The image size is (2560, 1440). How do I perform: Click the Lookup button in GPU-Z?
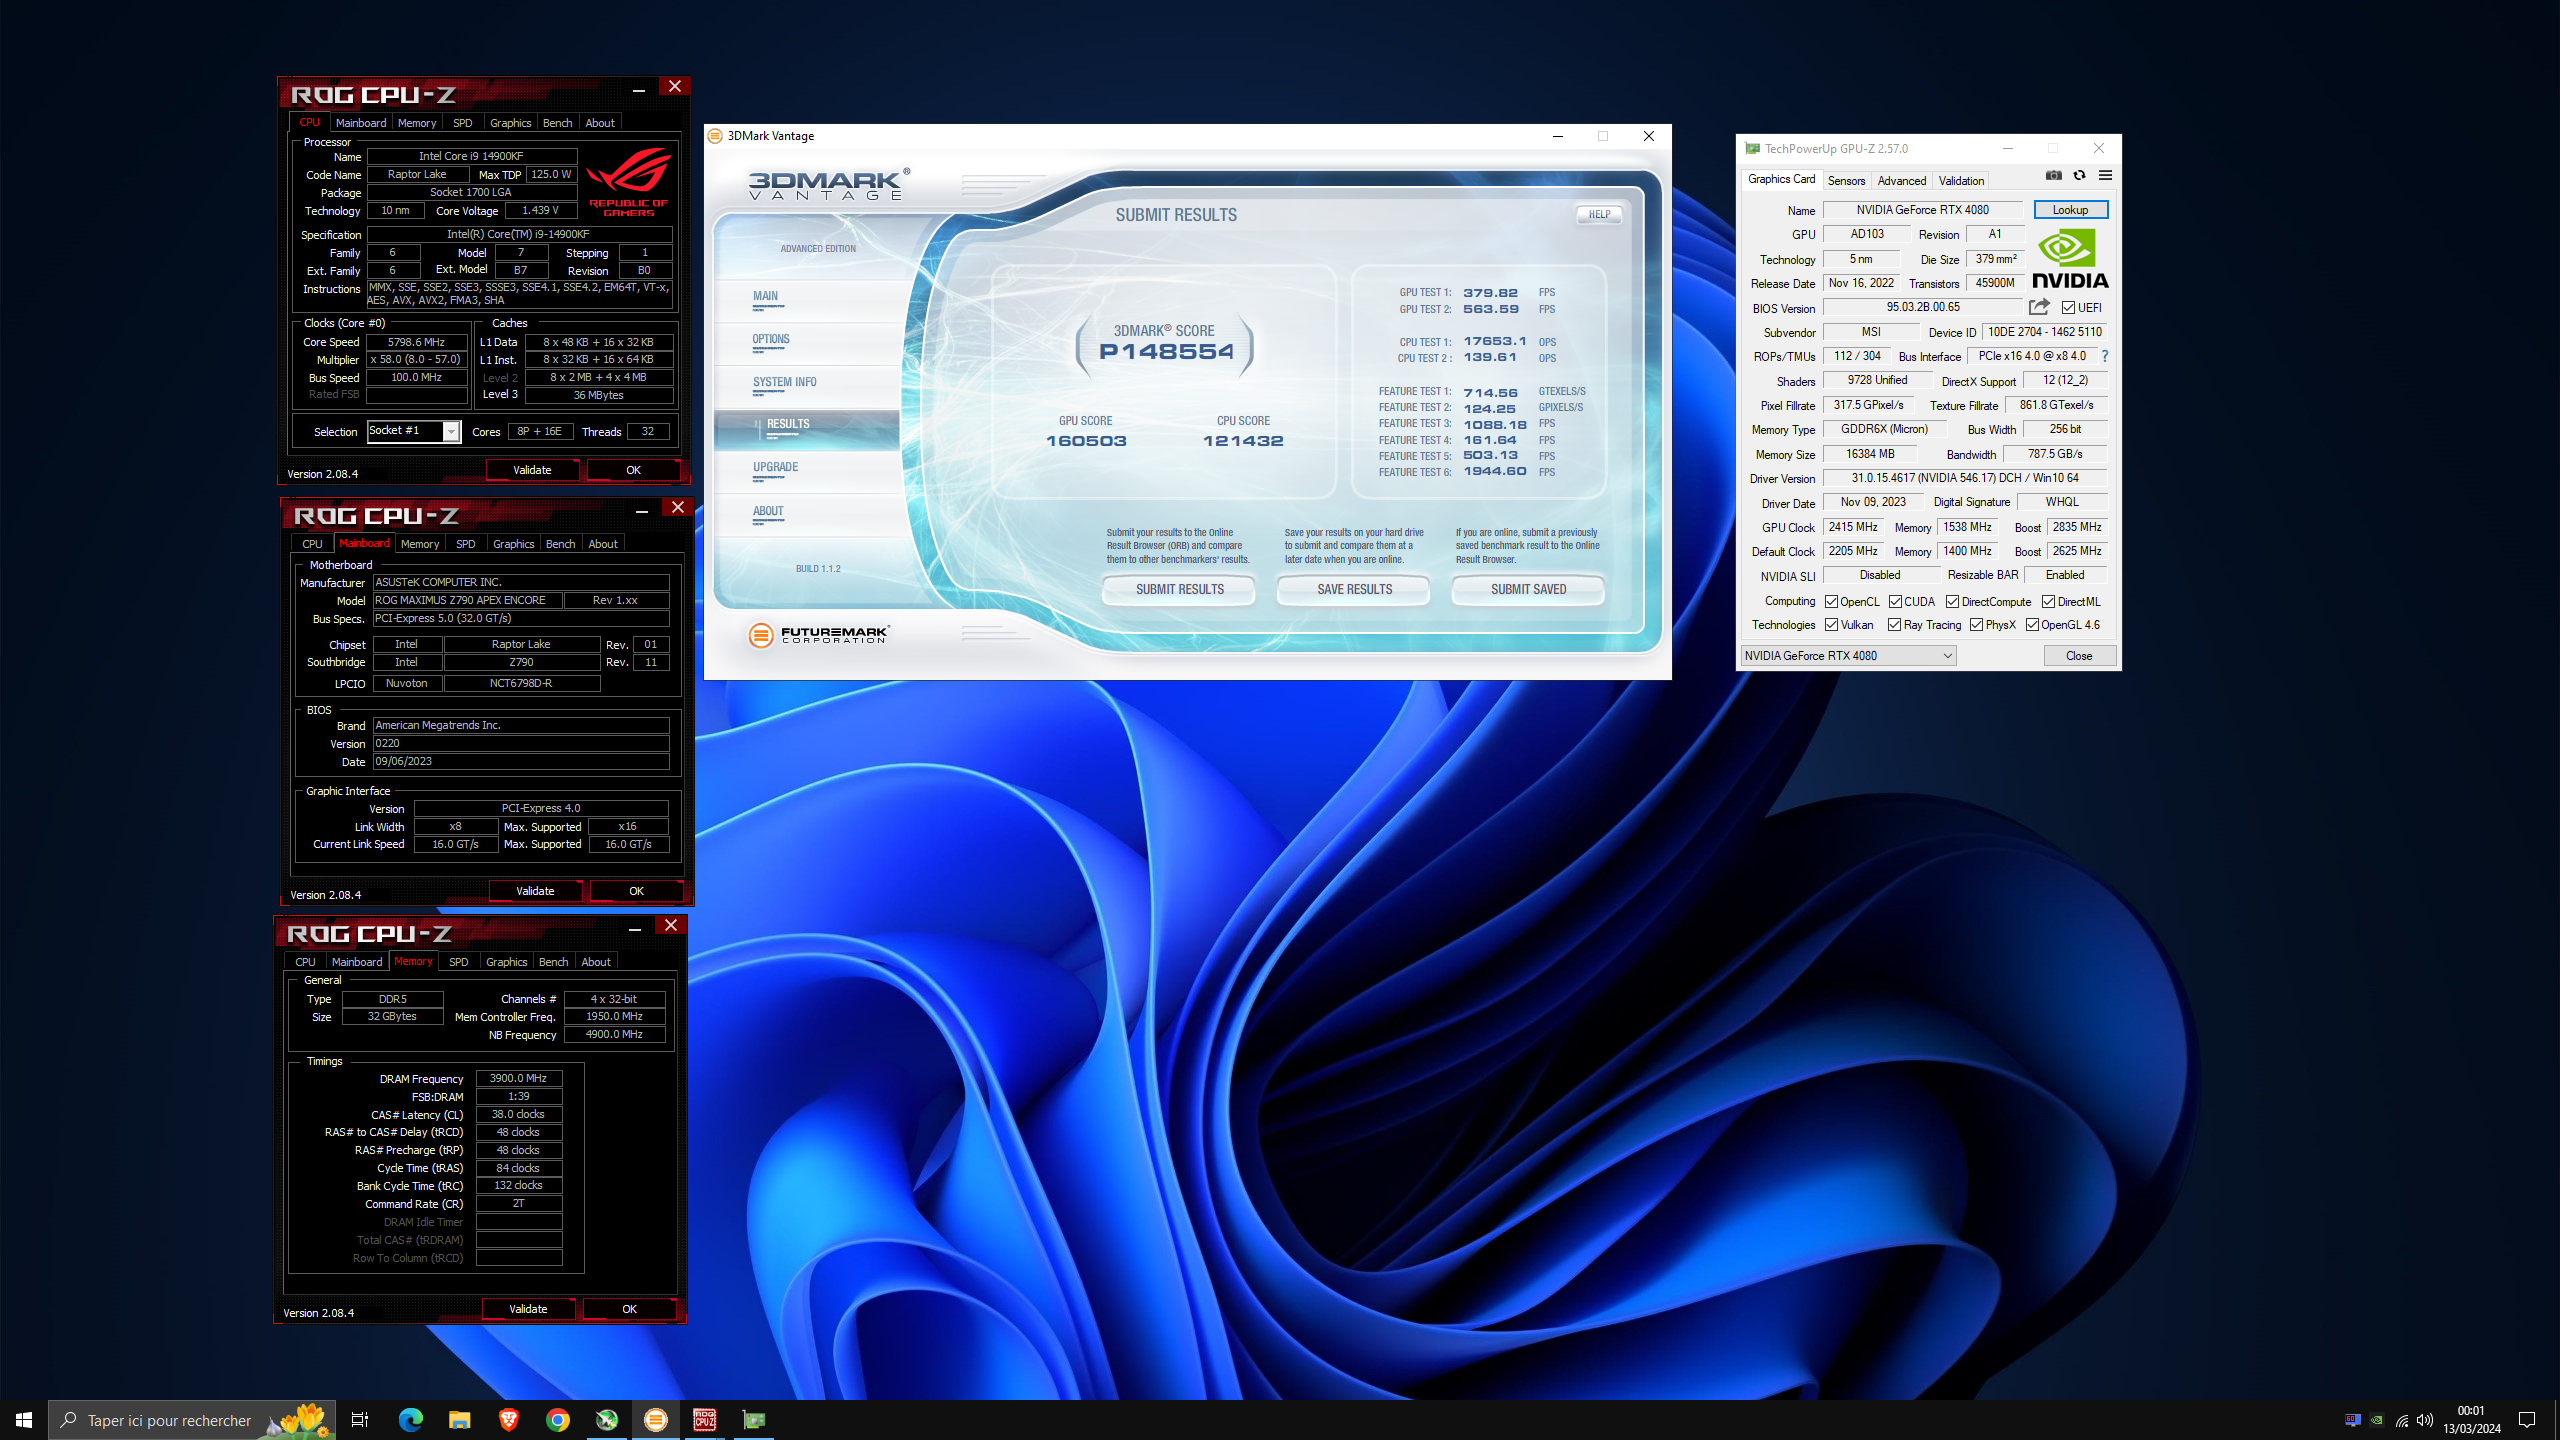(2070, 210)
